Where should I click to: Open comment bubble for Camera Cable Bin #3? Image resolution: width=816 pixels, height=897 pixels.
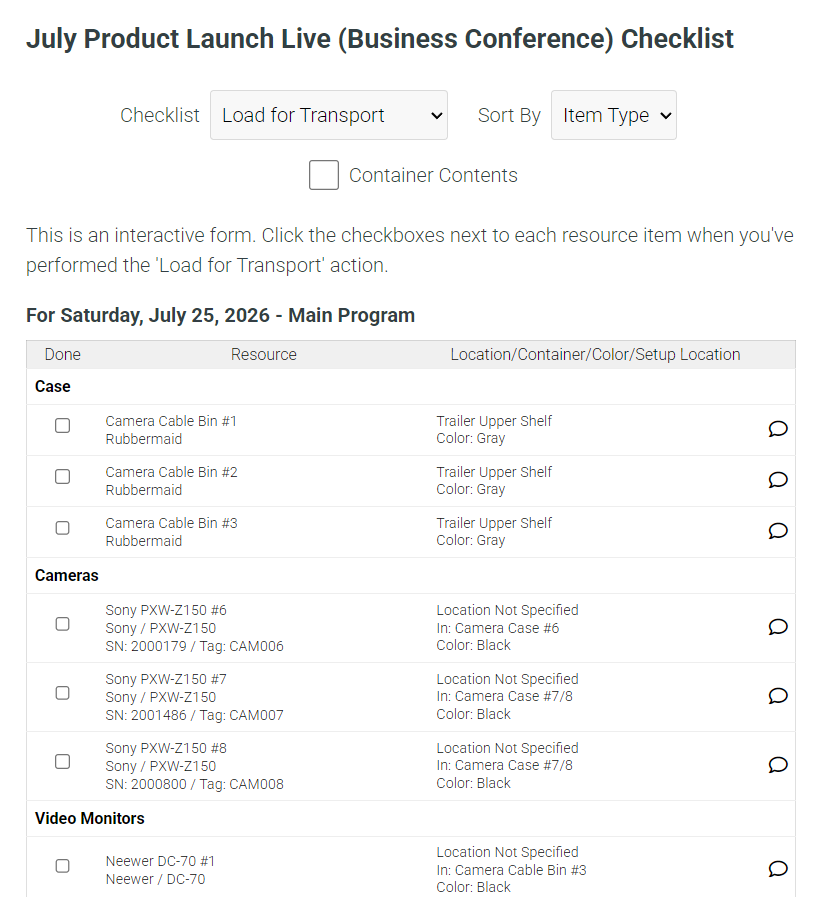tap(778, 531)
